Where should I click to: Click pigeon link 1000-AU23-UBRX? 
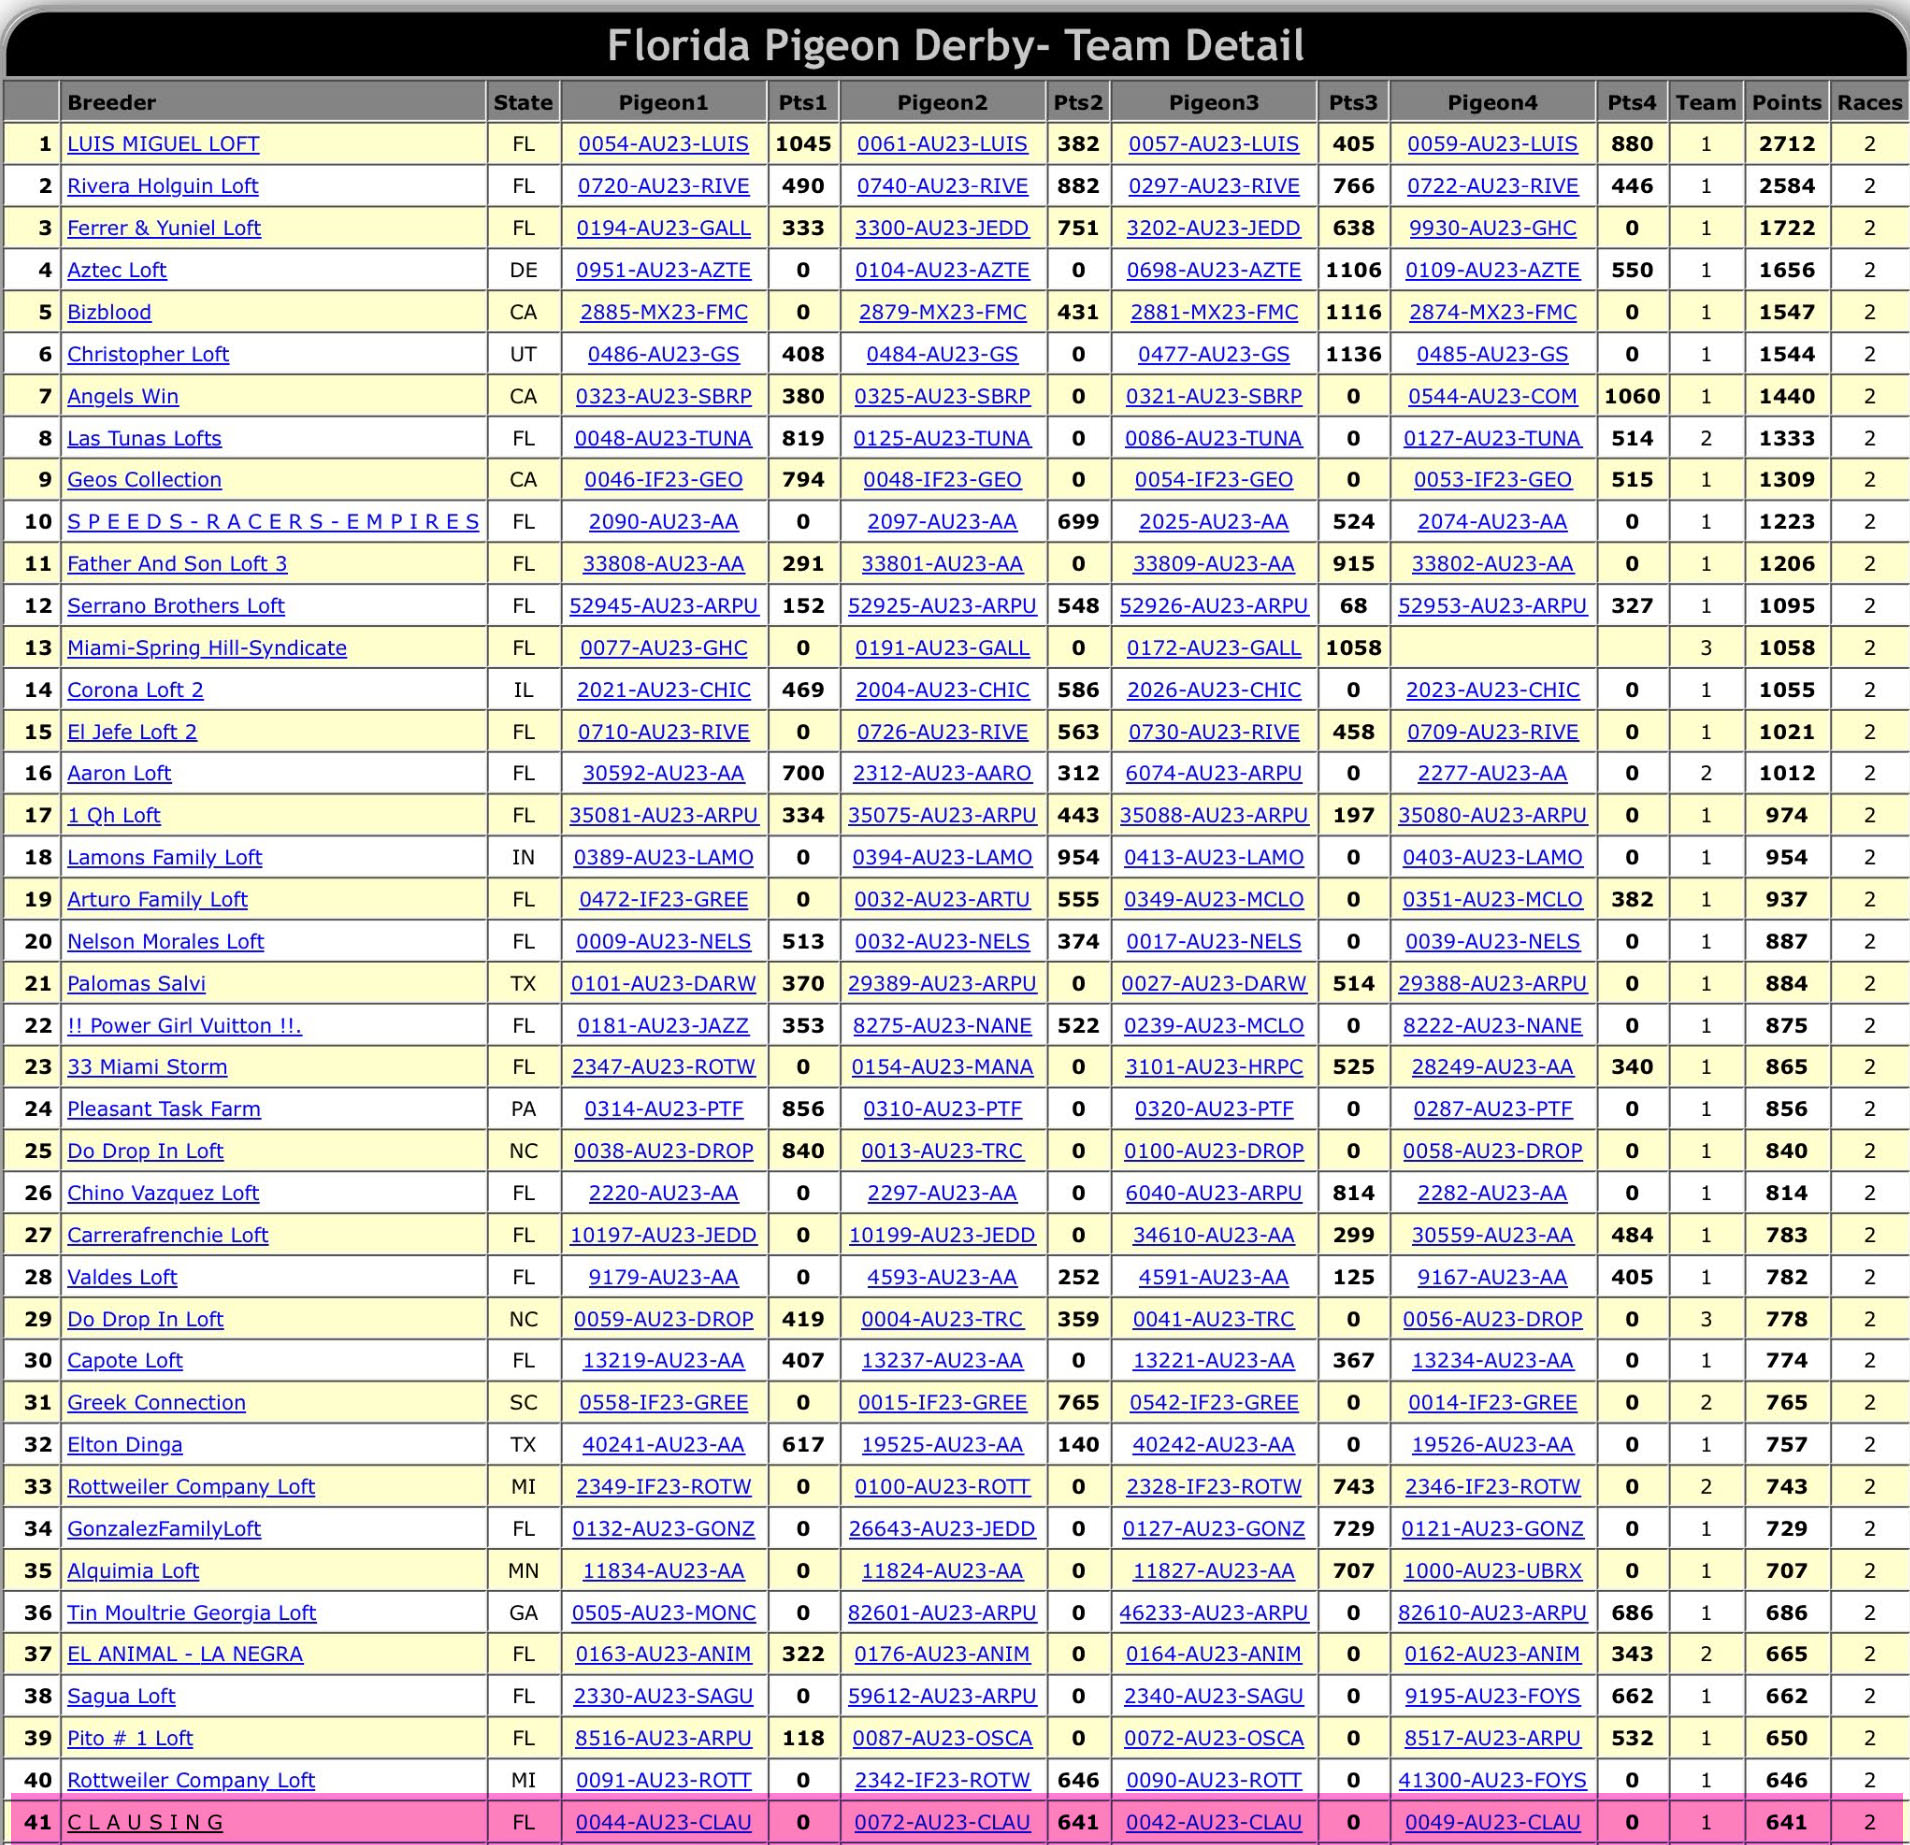point(1492,1570)
